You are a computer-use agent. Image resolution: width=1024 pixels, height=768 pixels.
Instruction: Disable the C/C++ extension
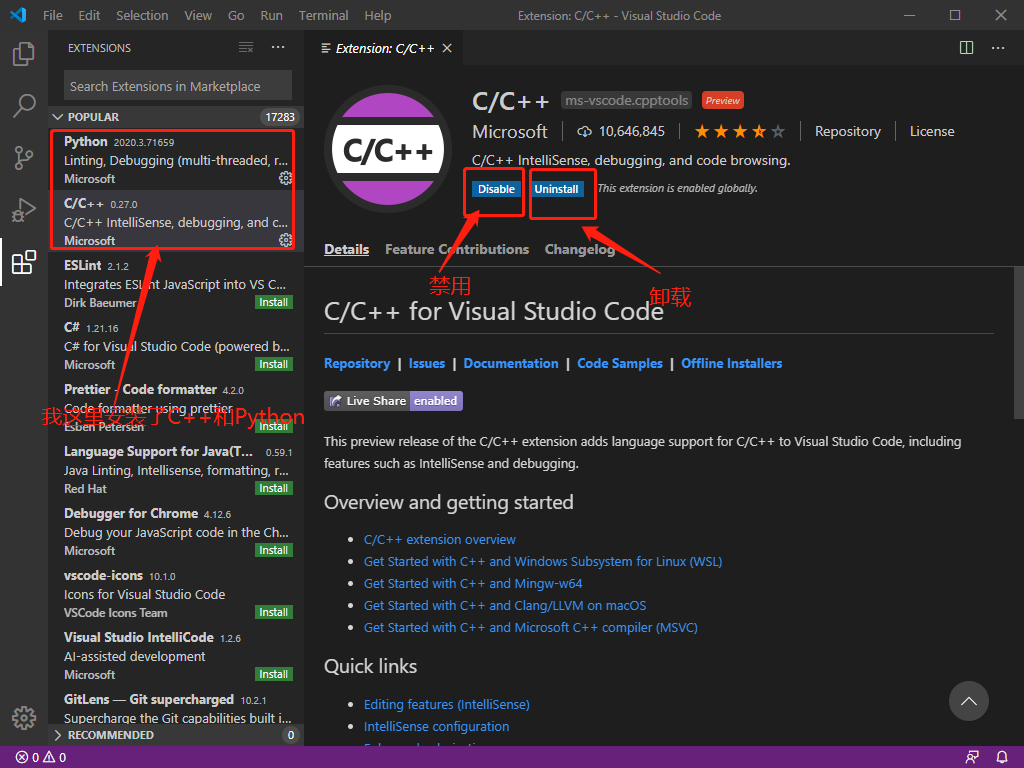coord(496,189)
